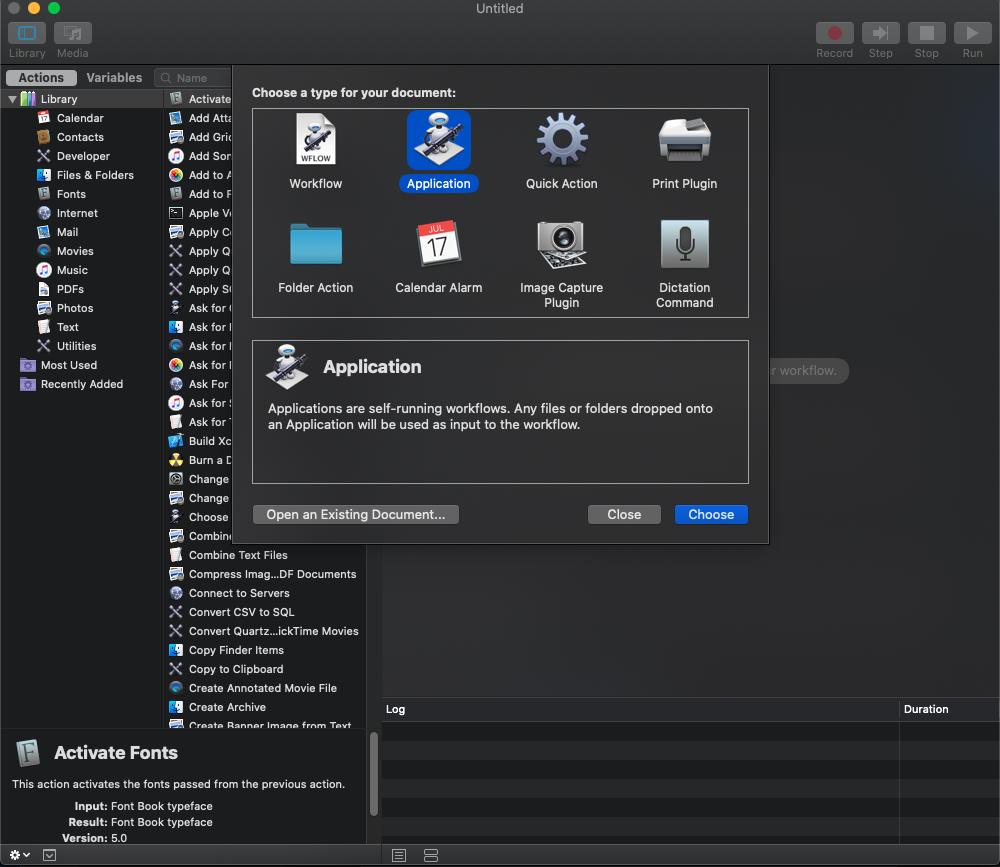The image size is (1000, 867).
Task: Select Utilities category in library
Action: tap(77, 346)
